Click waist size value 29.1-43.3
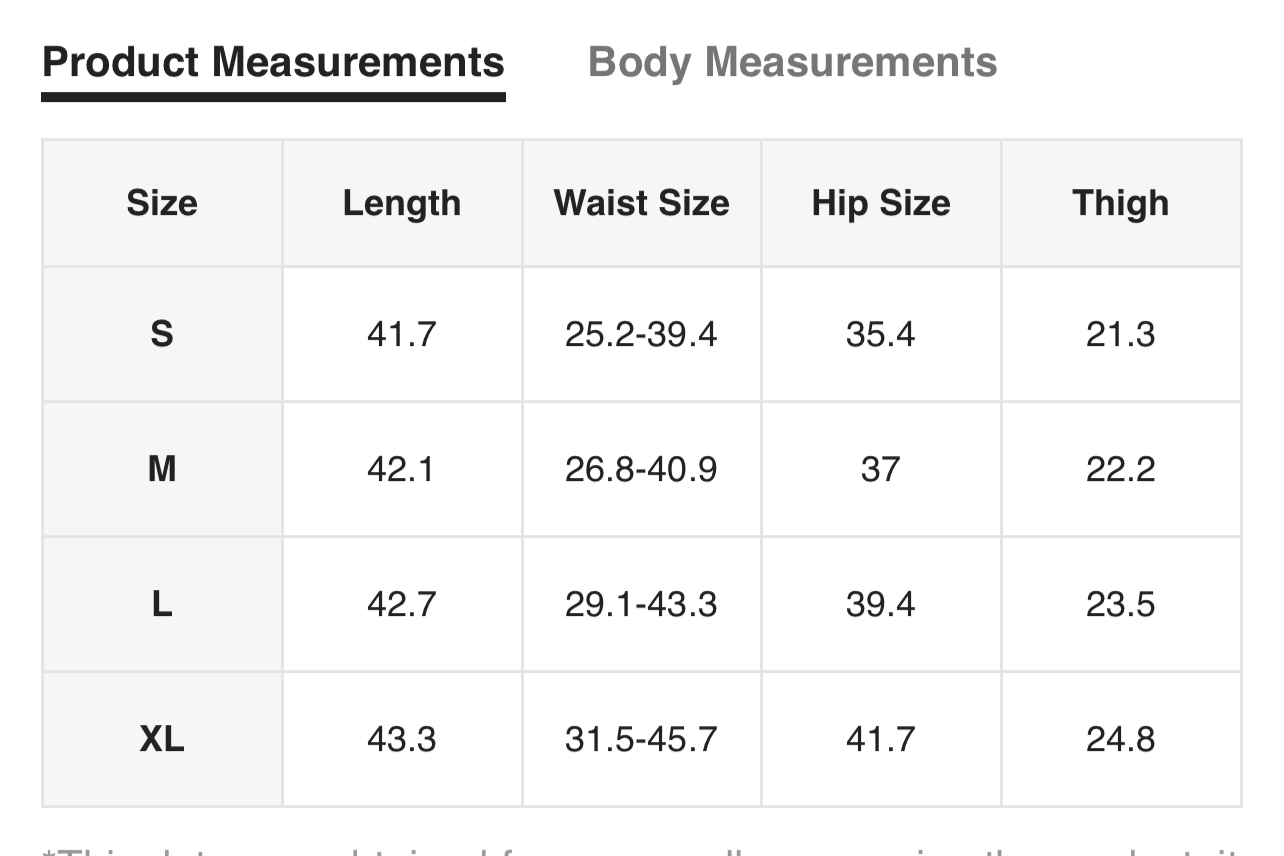The width and height of the screenshot is (1284, 856). coord(641,604)
